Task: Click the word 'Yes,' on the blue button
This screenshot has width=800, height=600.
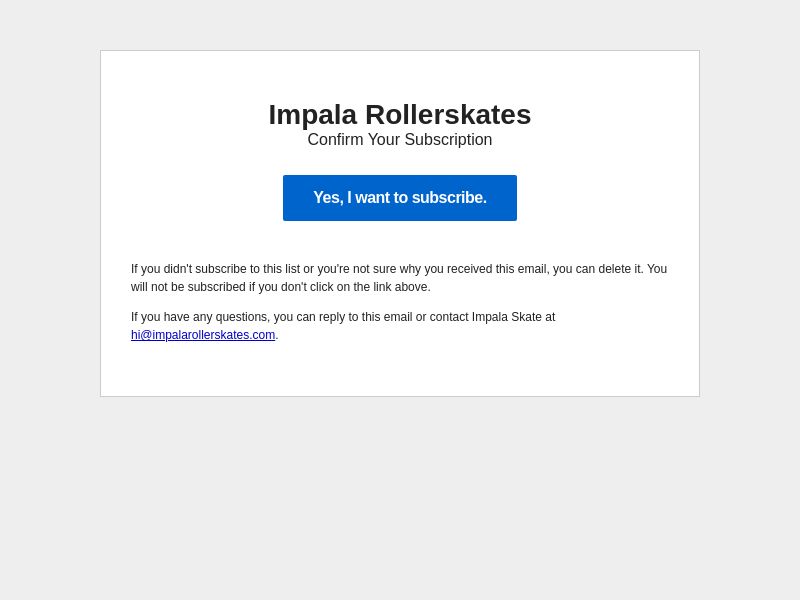Action: pos(328,197)
